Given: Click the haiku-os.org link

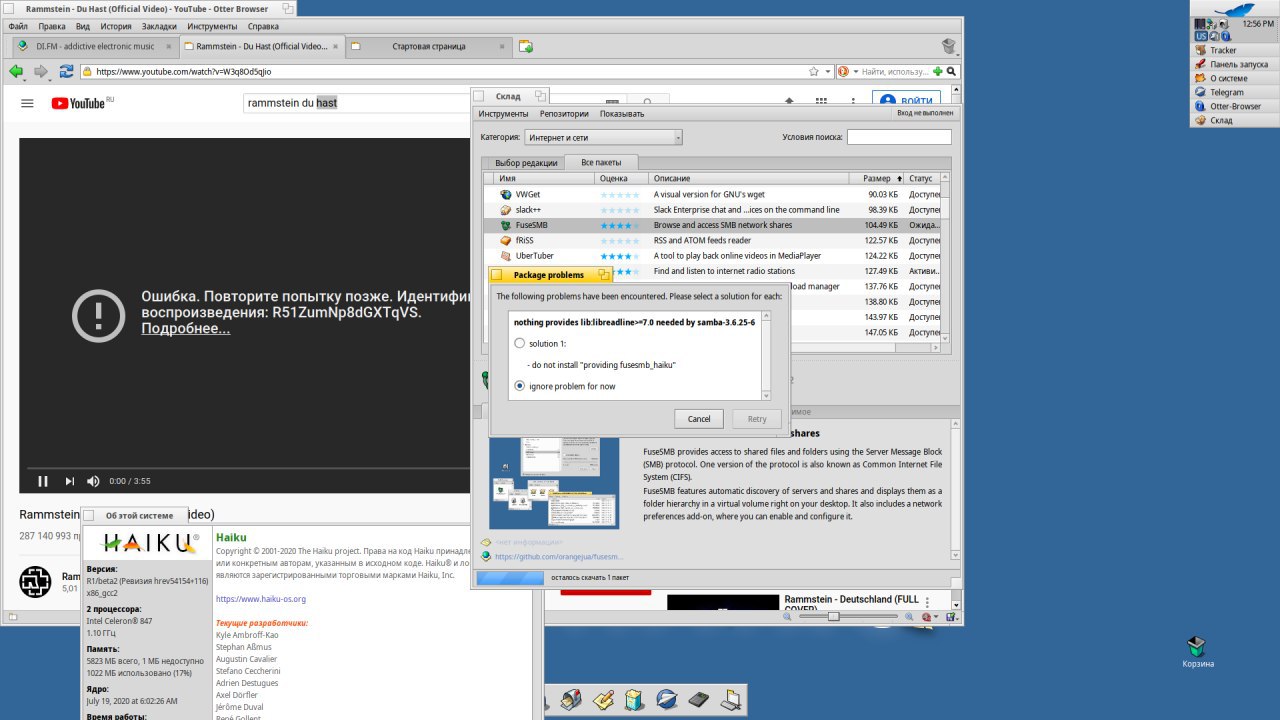Looking at the screenshot, I should point(261,599).
